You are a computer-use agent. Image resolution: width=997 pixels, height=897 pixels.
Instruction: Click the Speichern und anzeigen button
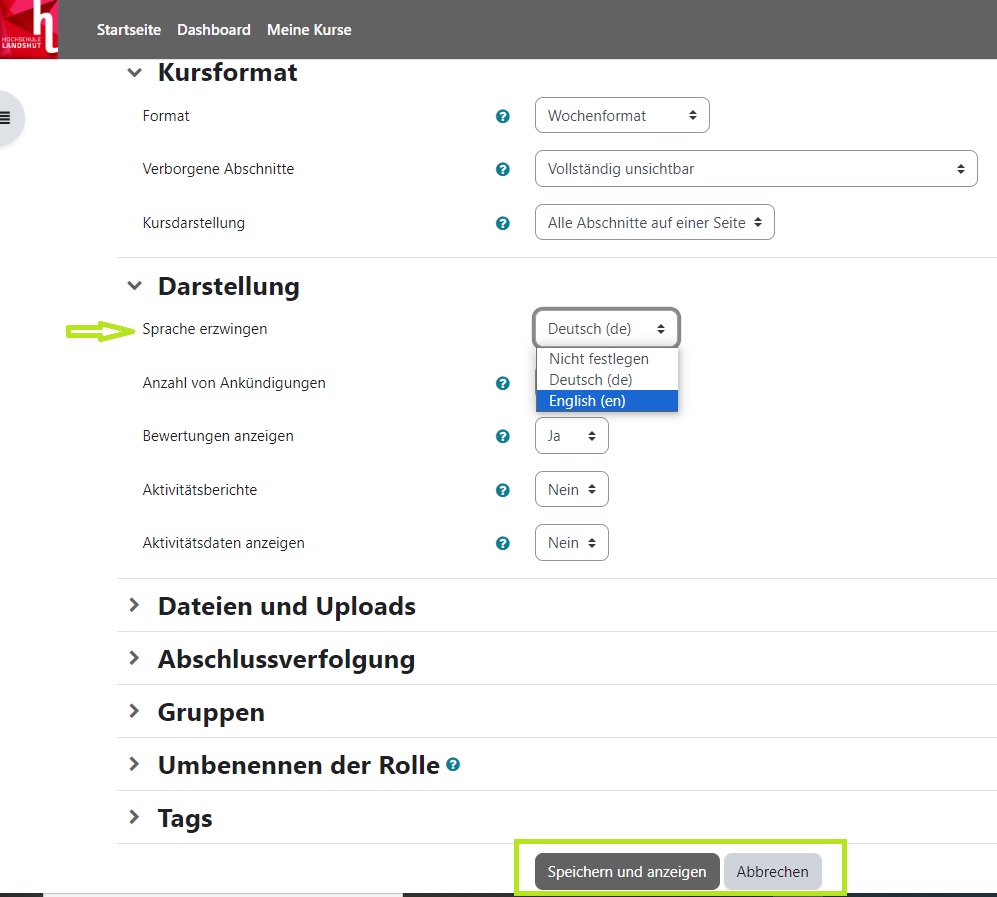(626, 871)
